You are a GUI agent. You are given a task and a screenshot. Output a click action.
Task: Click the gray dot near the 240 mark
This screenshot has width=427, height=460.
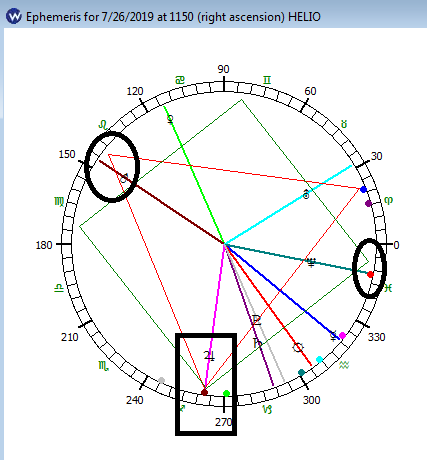(162, 380)
